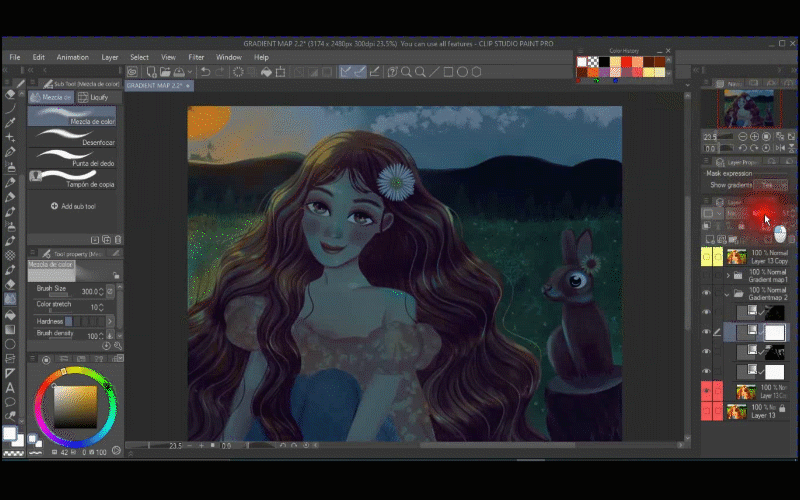Open the Filter menu

click(x=196, y=57)
